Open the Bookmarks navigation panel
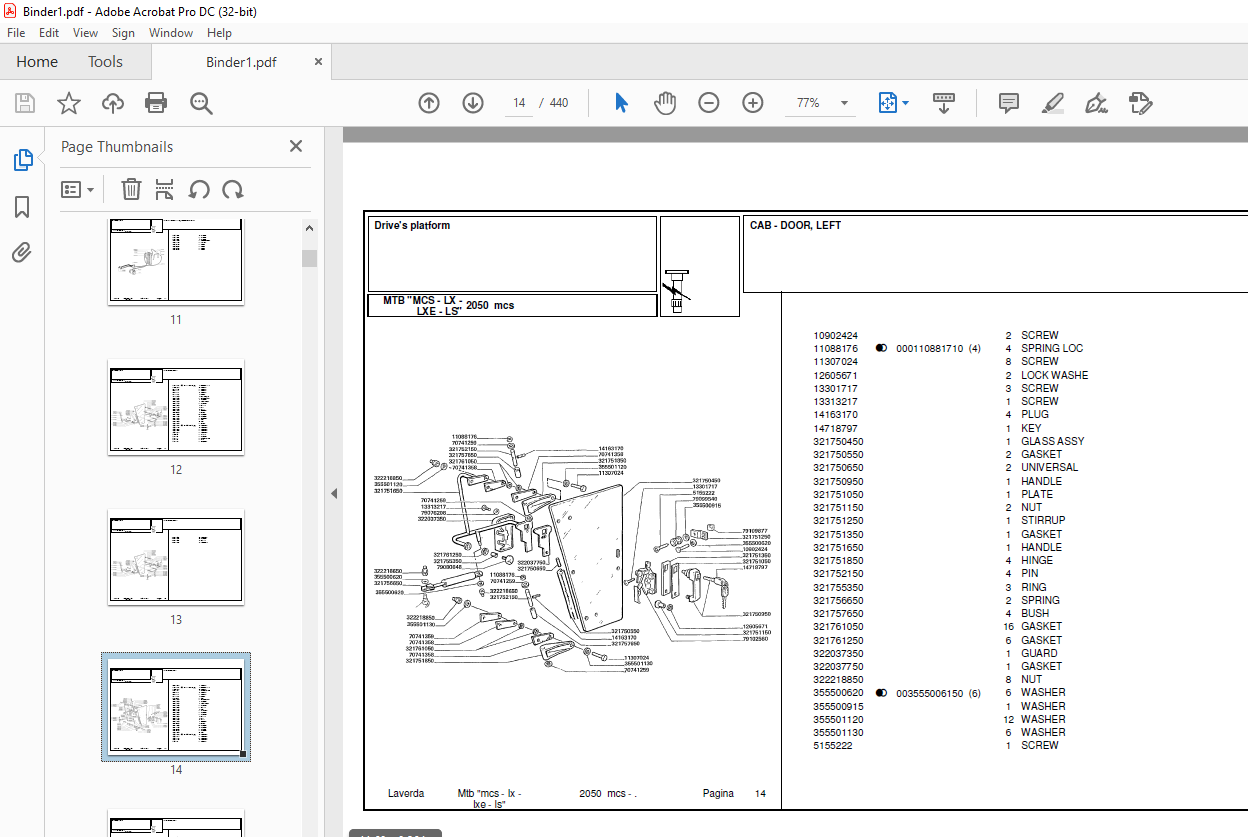Viewport: 1248px width, 837px height. click(x=22, y=207)
